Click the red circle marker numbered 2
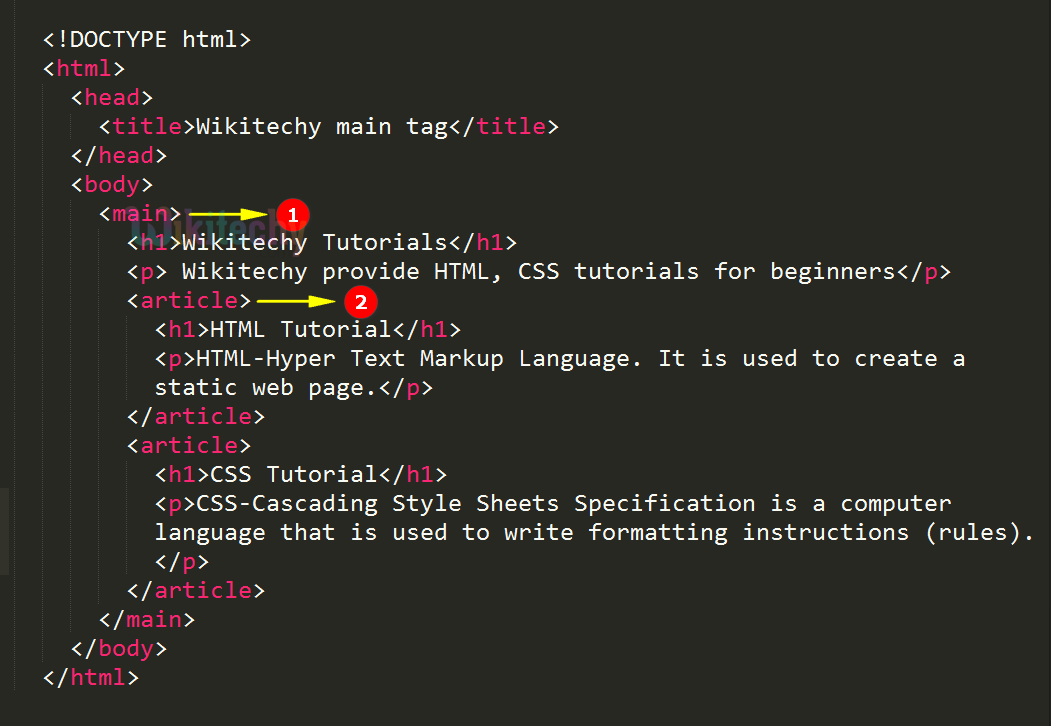 (x=360, y=301)
